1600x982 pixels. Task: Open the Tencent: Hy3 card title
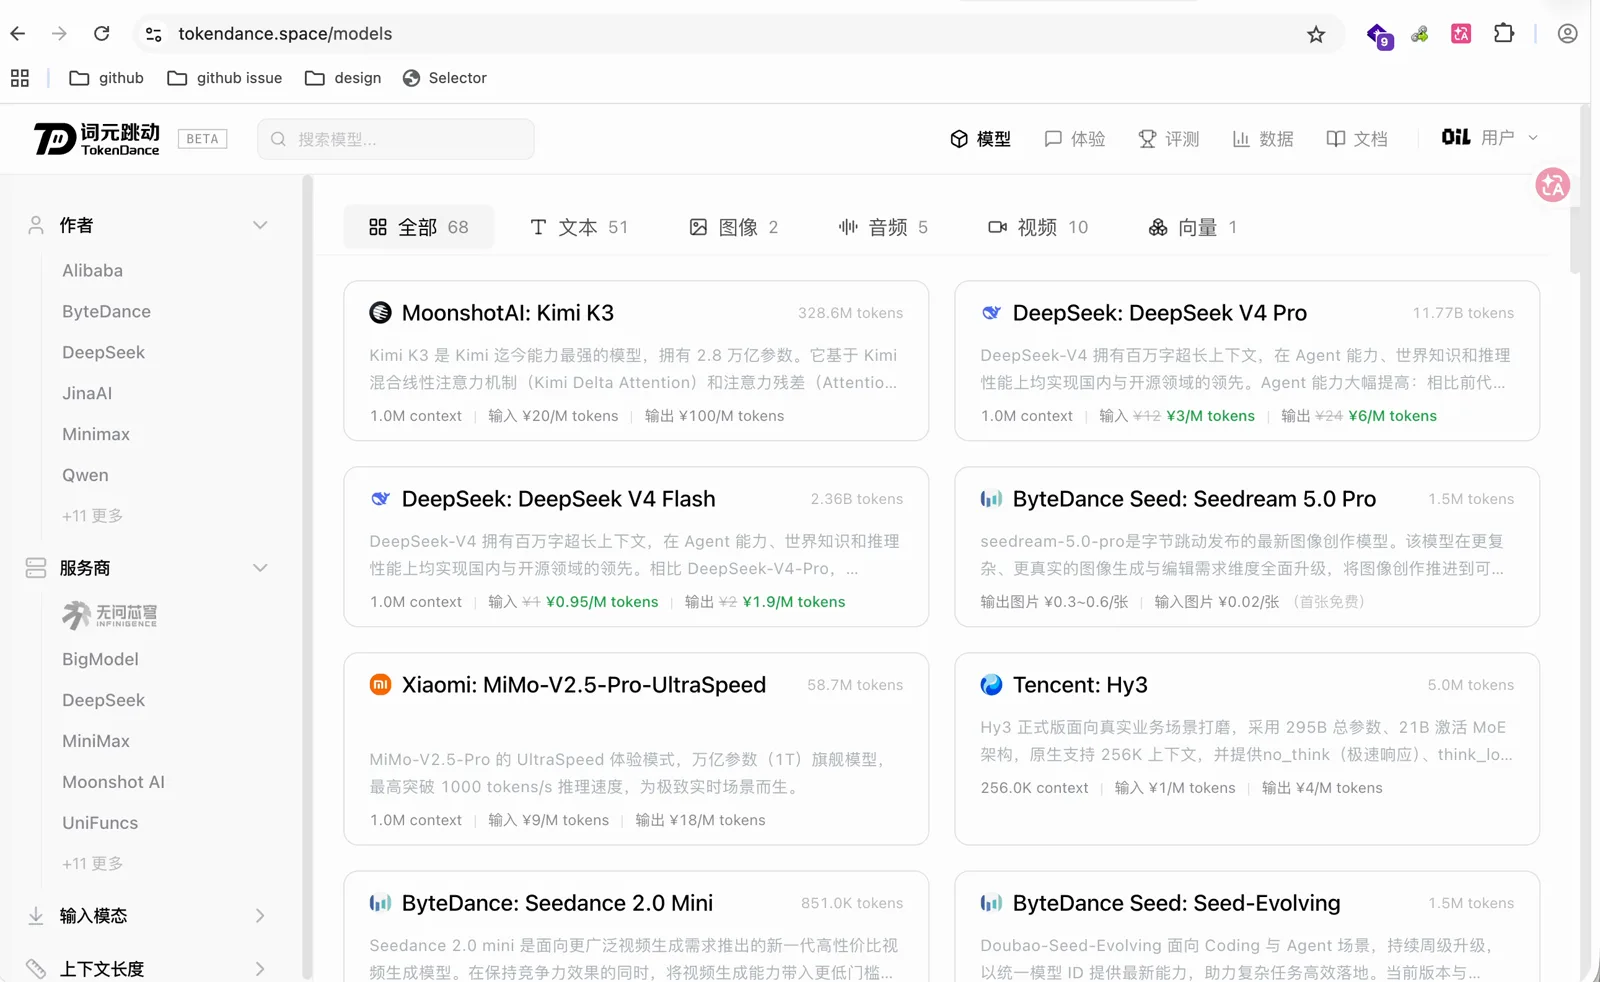click(1080, 685)
